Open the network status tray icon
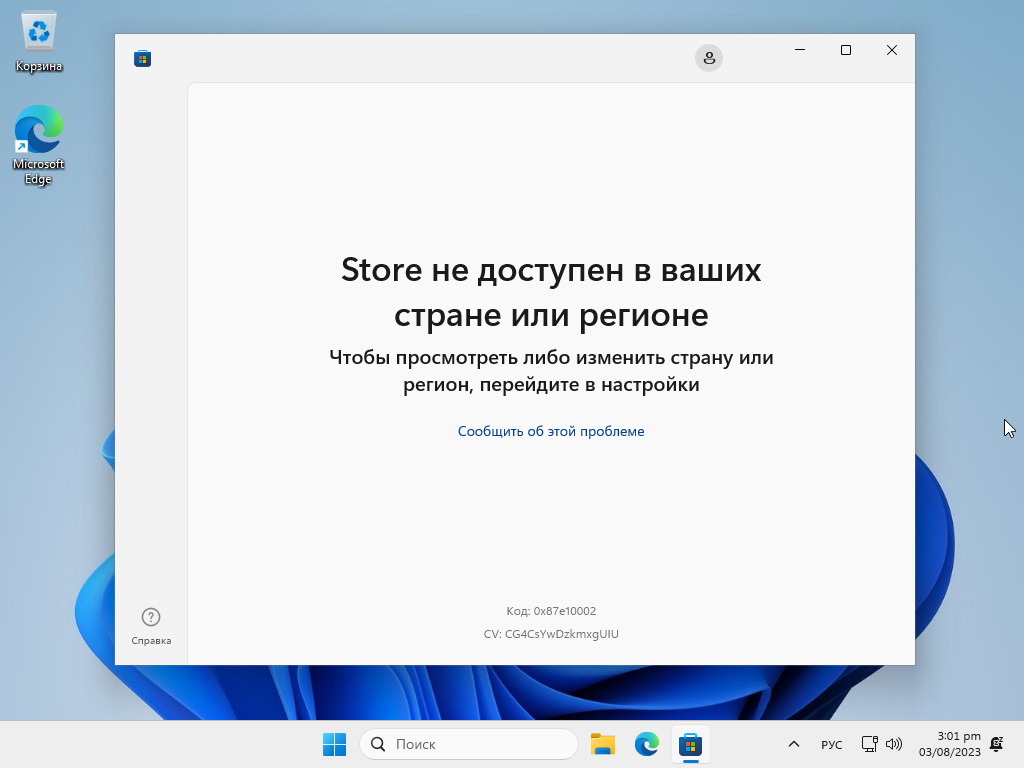The height and width of the screenshot is (768, 1024). pyautogui.click(x=867, y=744)
